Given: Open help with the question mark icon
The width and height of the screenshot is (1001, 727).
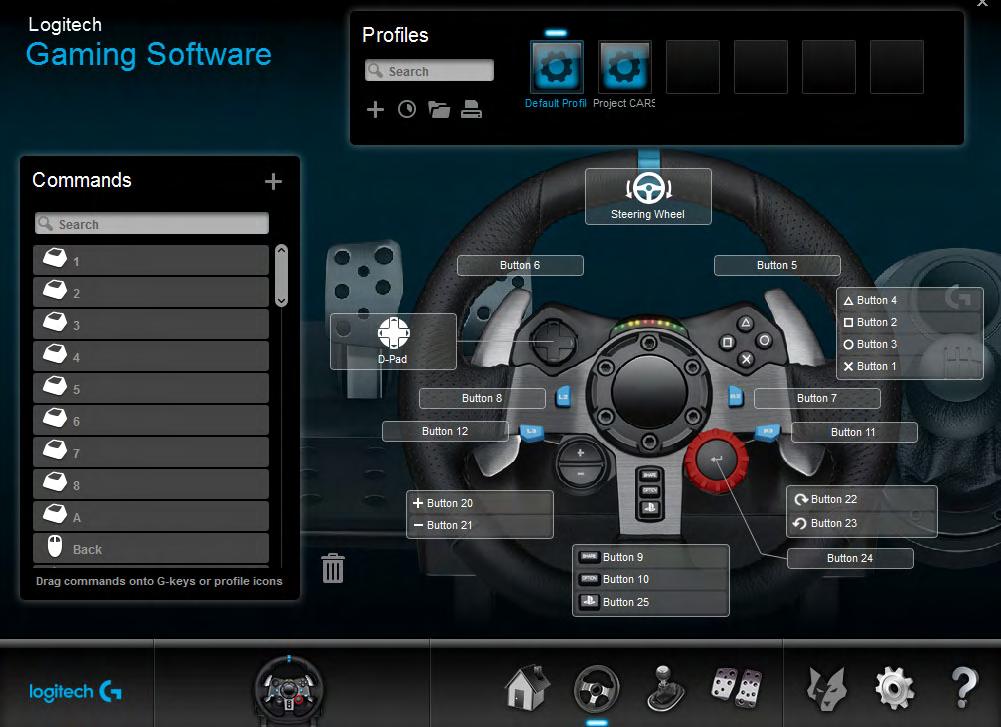Looking at the screenshot, I should (964, 688).
